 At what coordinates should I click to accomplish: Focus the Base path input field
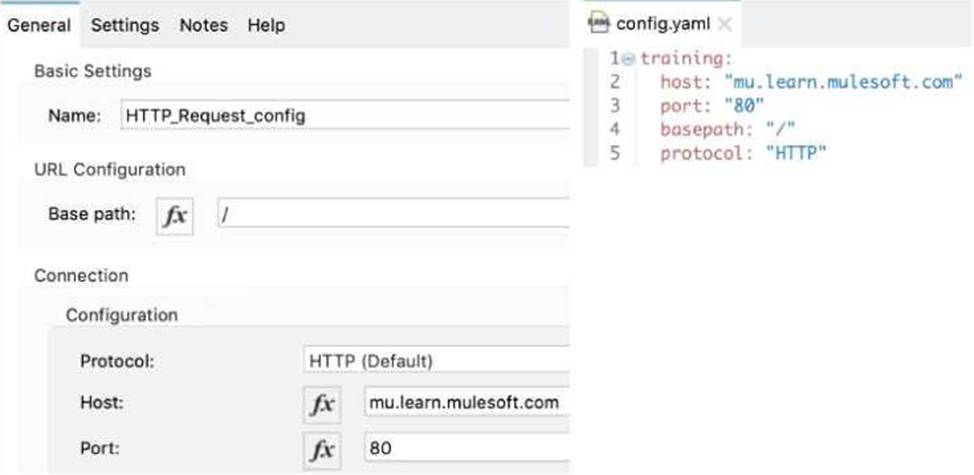392,214
